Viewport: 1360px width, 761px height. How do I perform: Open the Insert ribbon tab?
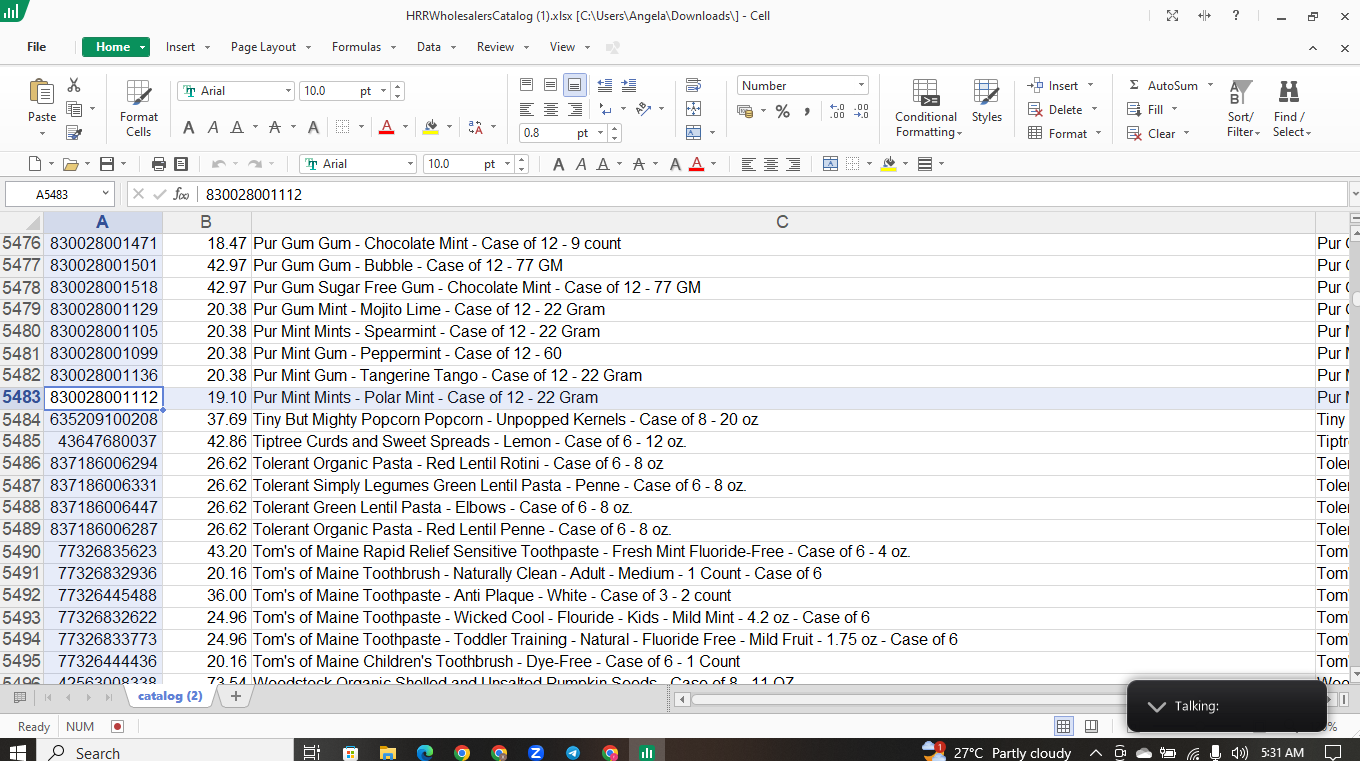click(181, 47)
